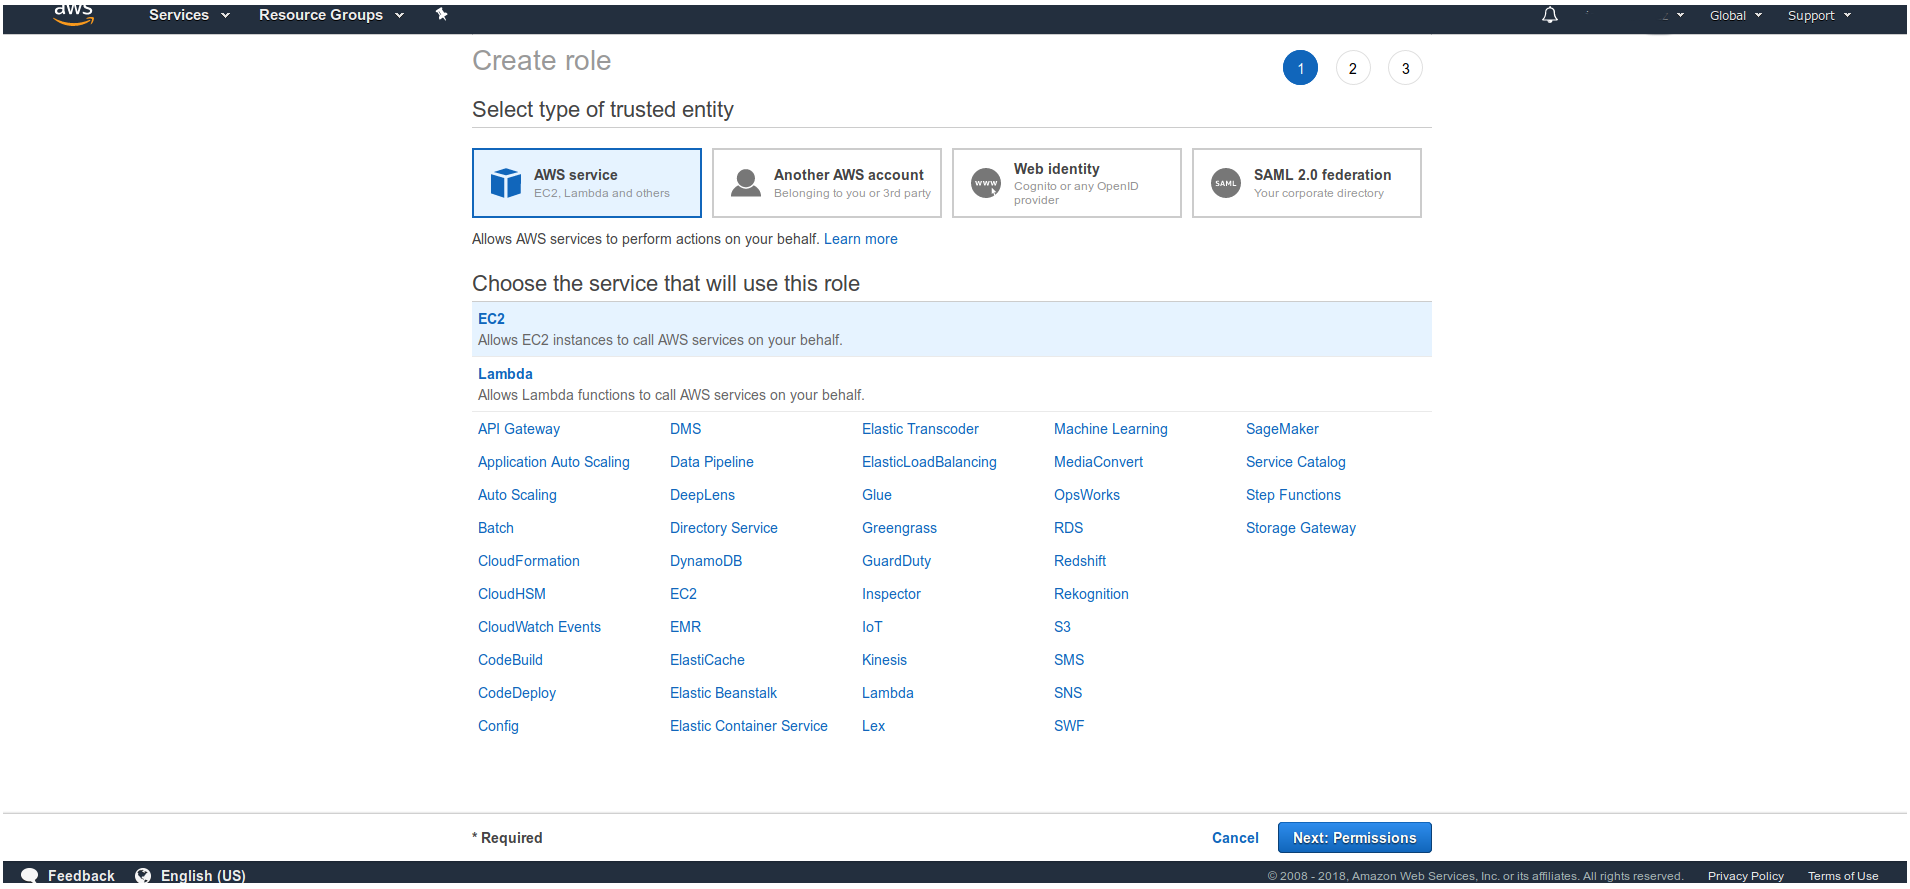This screenshot has width=1910, height=889.
Task: Open the Resource Groups dropdown
Action: coord(331,15)
